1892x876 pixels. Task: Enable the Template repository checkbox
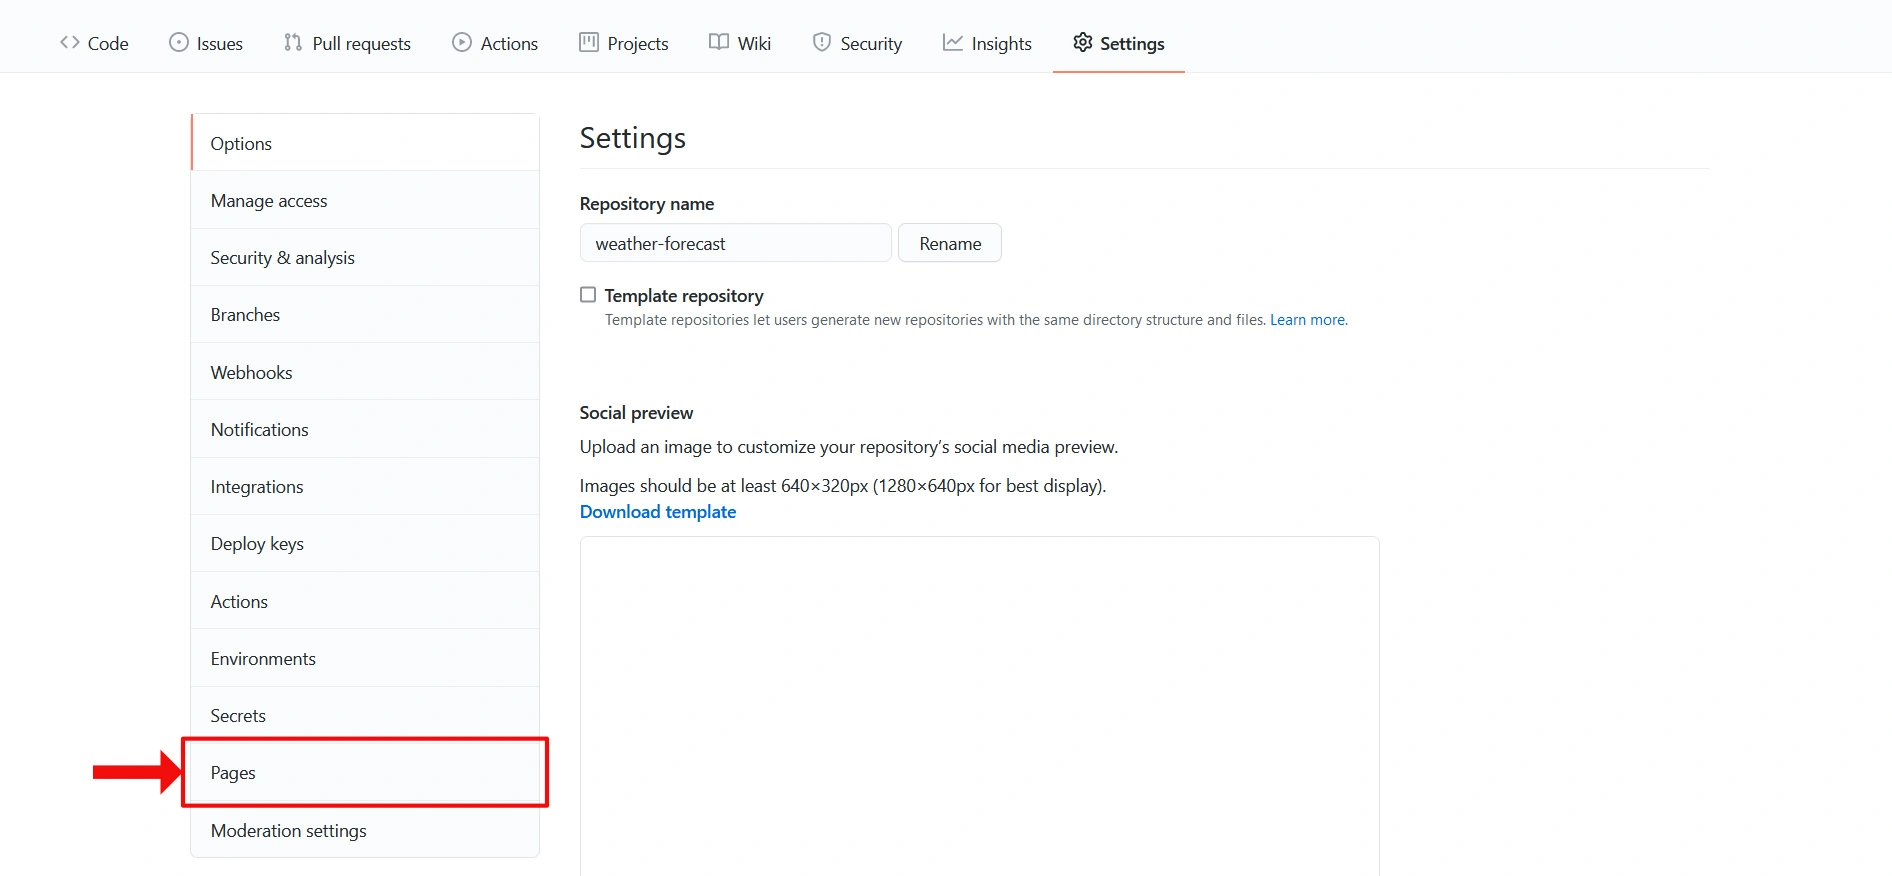click(x=588, y=295)
